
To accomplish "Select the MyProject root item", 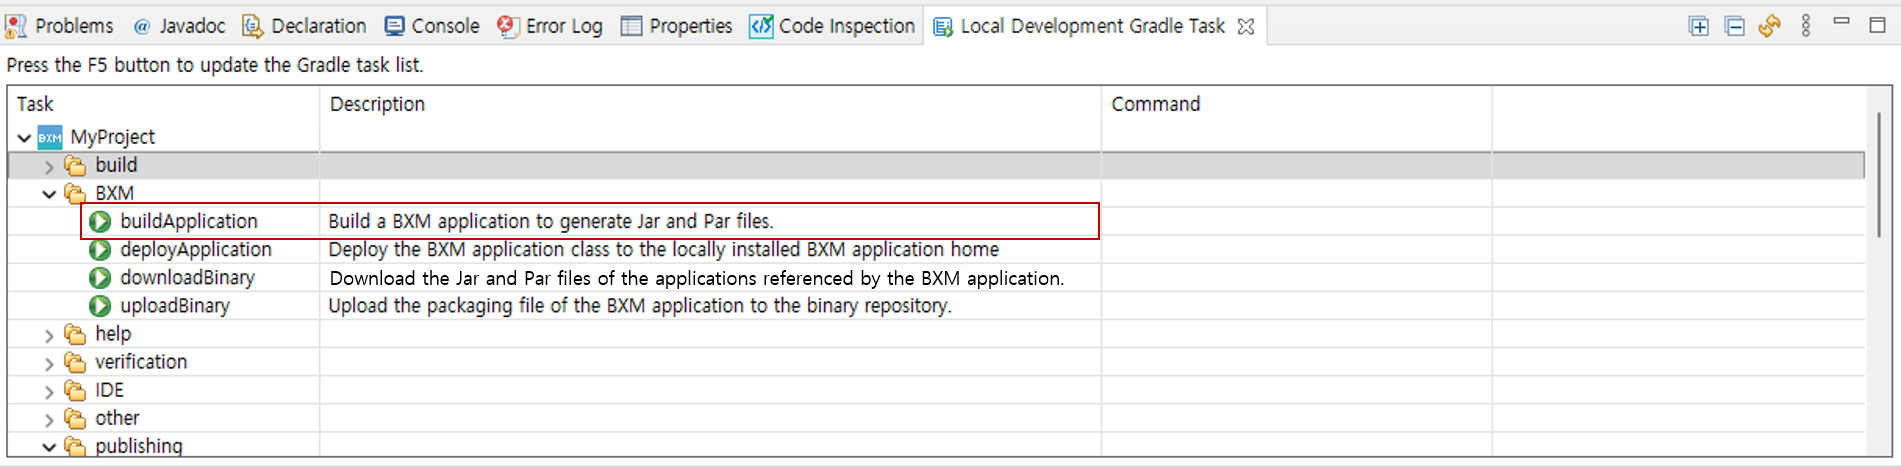I will pos(113,137).
